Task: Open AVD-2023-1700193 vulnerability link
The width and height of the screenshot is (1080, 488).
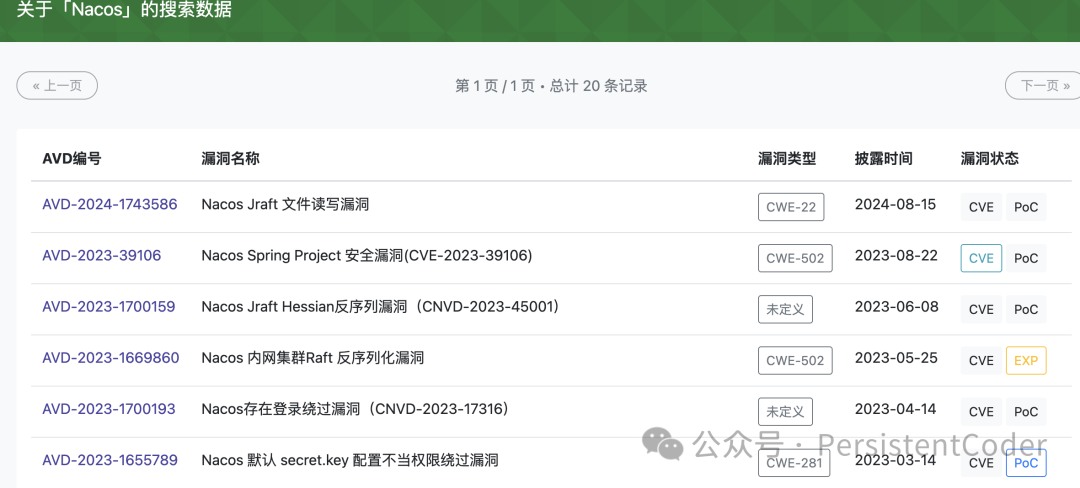Action: [109, 409]
